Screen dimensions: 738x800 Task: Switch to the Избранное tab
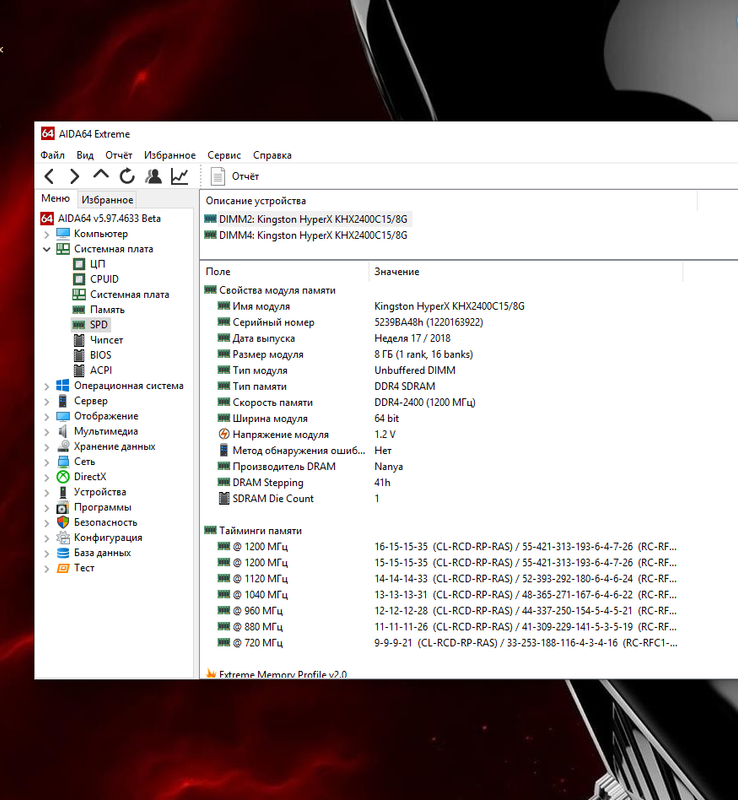(107, 199)
